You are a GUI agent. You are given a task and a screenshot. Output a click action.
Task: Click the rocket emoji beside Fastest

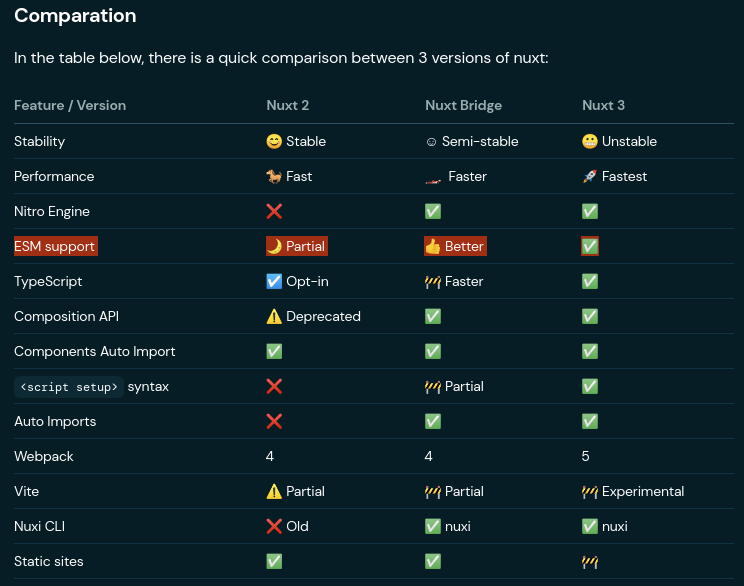pyautogui.click(x=590, y=177)
